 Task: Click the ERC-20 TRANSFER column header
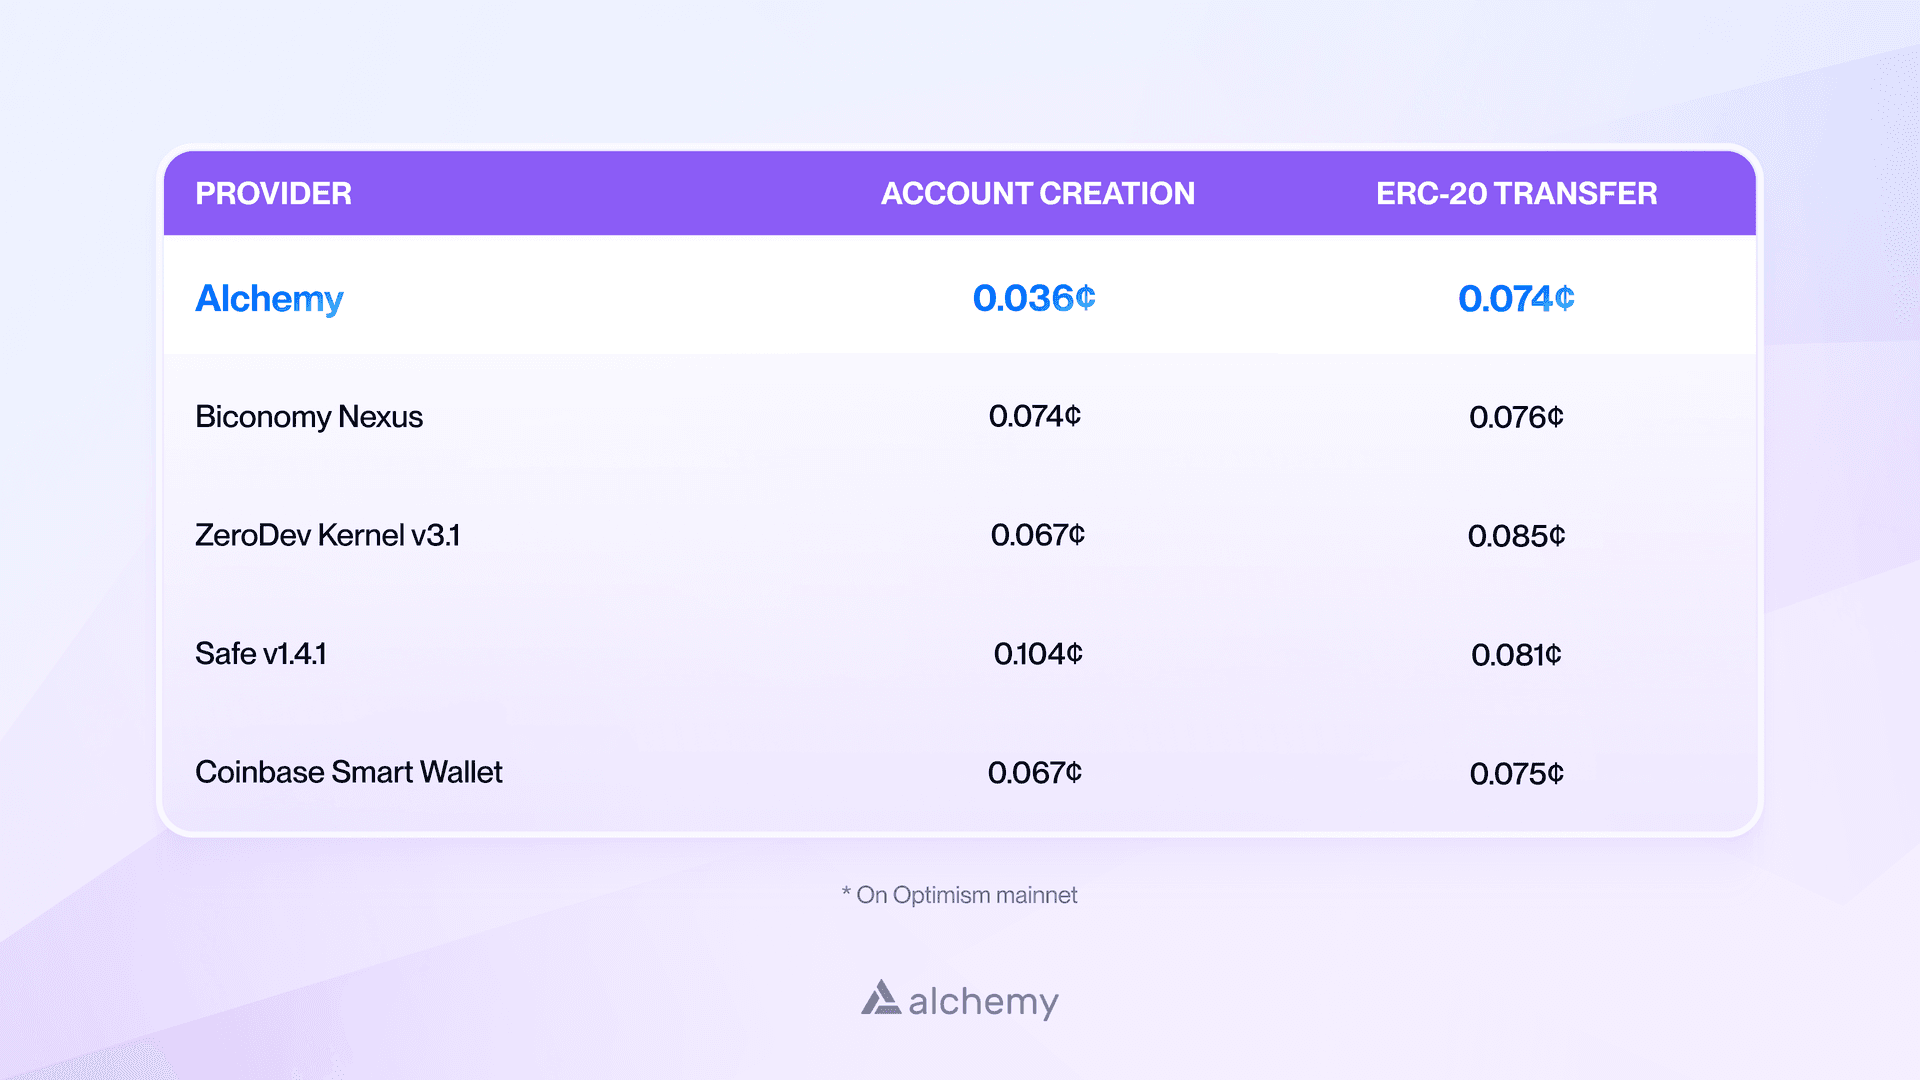click(1516, 193)
